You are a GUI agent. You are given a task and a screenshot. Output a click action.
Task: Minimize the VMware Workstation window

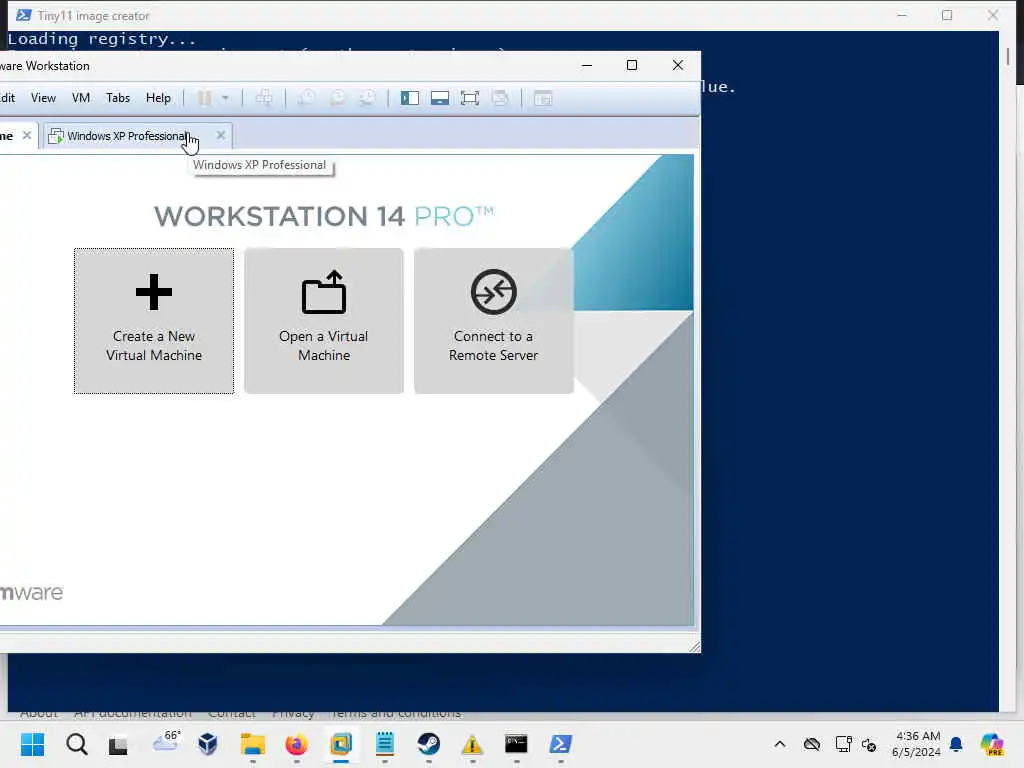(x=587, y=65)
